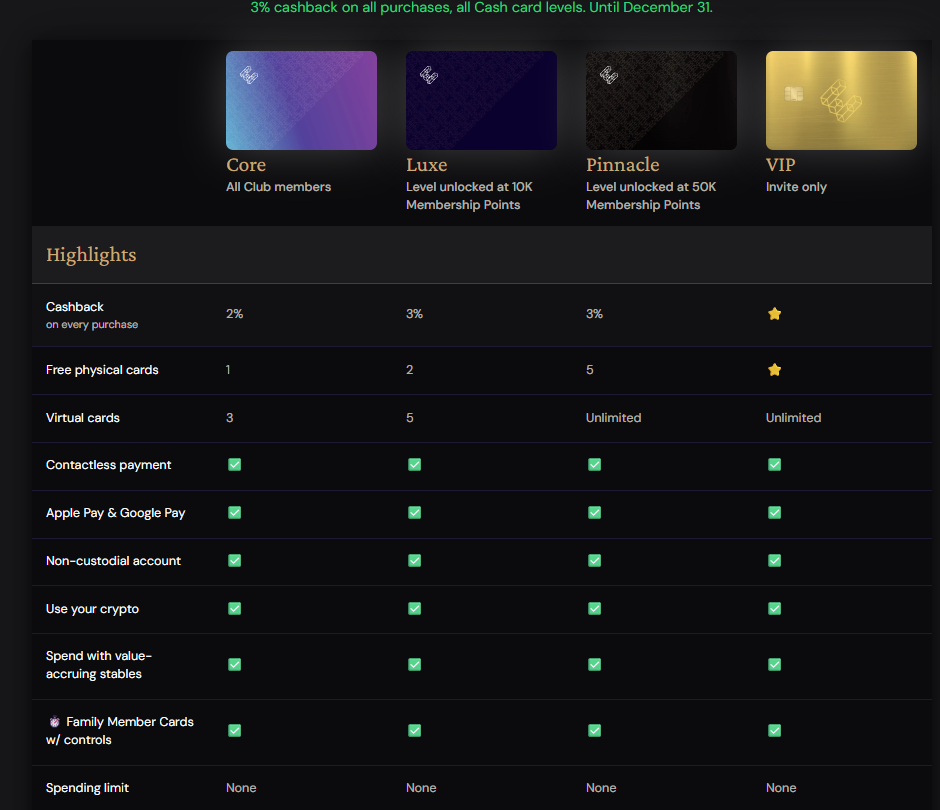Click the 'All Club members' subtitle
The width and height of the screenshot is (940, 810).
click(x=278, y=187)
